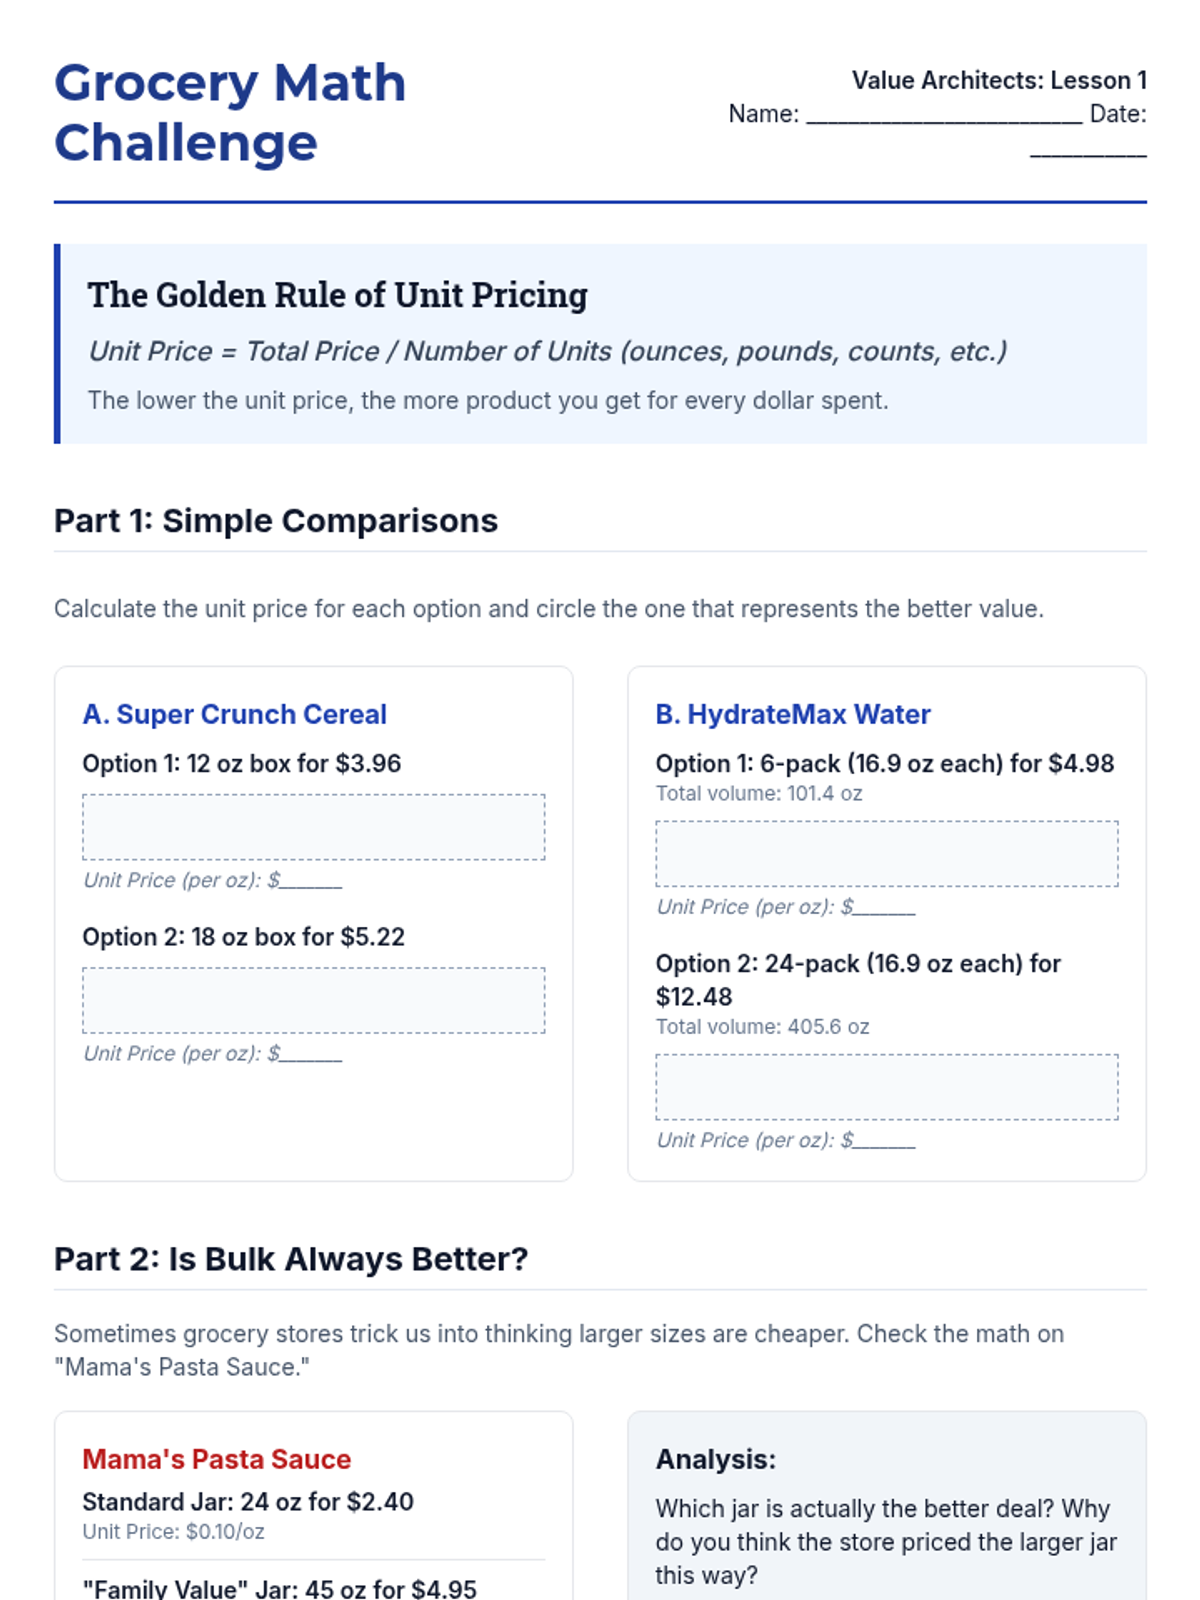The height and width of the screenshot is (1600, 1200).
Task: Click the Mama's Pasta Sauce red heading
Action: pos(216,1459)
